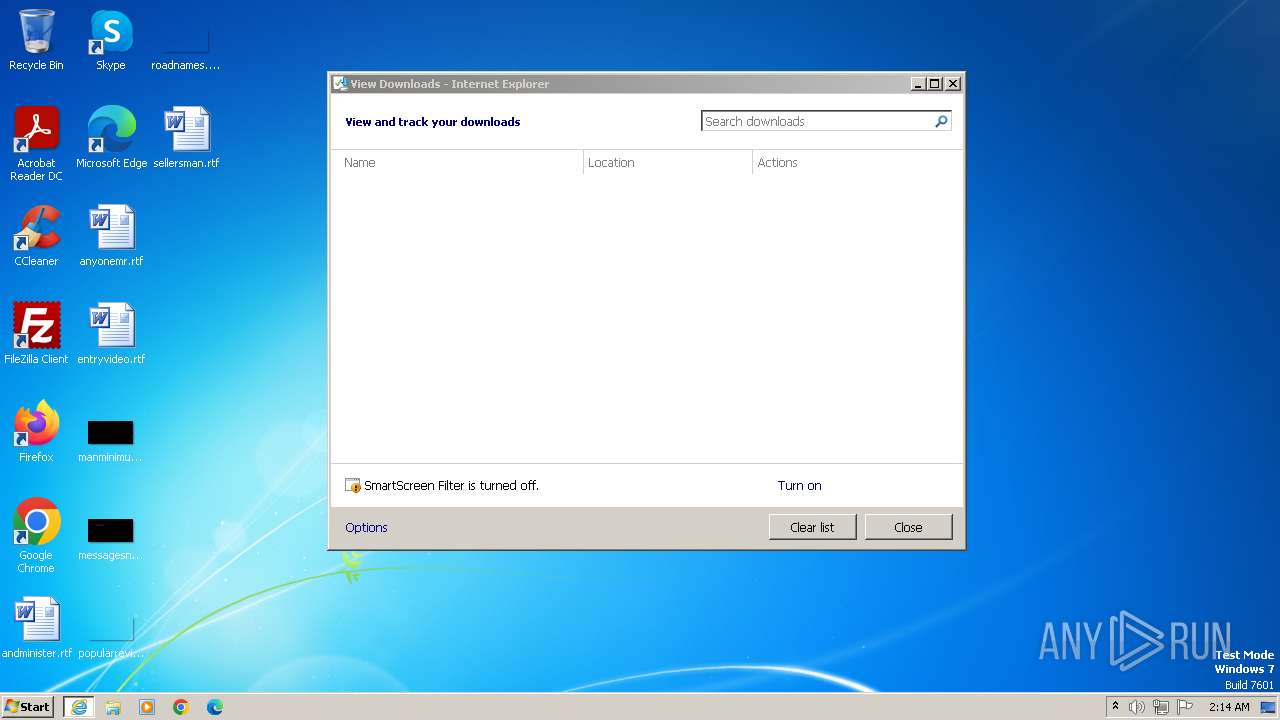
Task: Select the andminister.rtf document icon
Action: click(37, 628)
